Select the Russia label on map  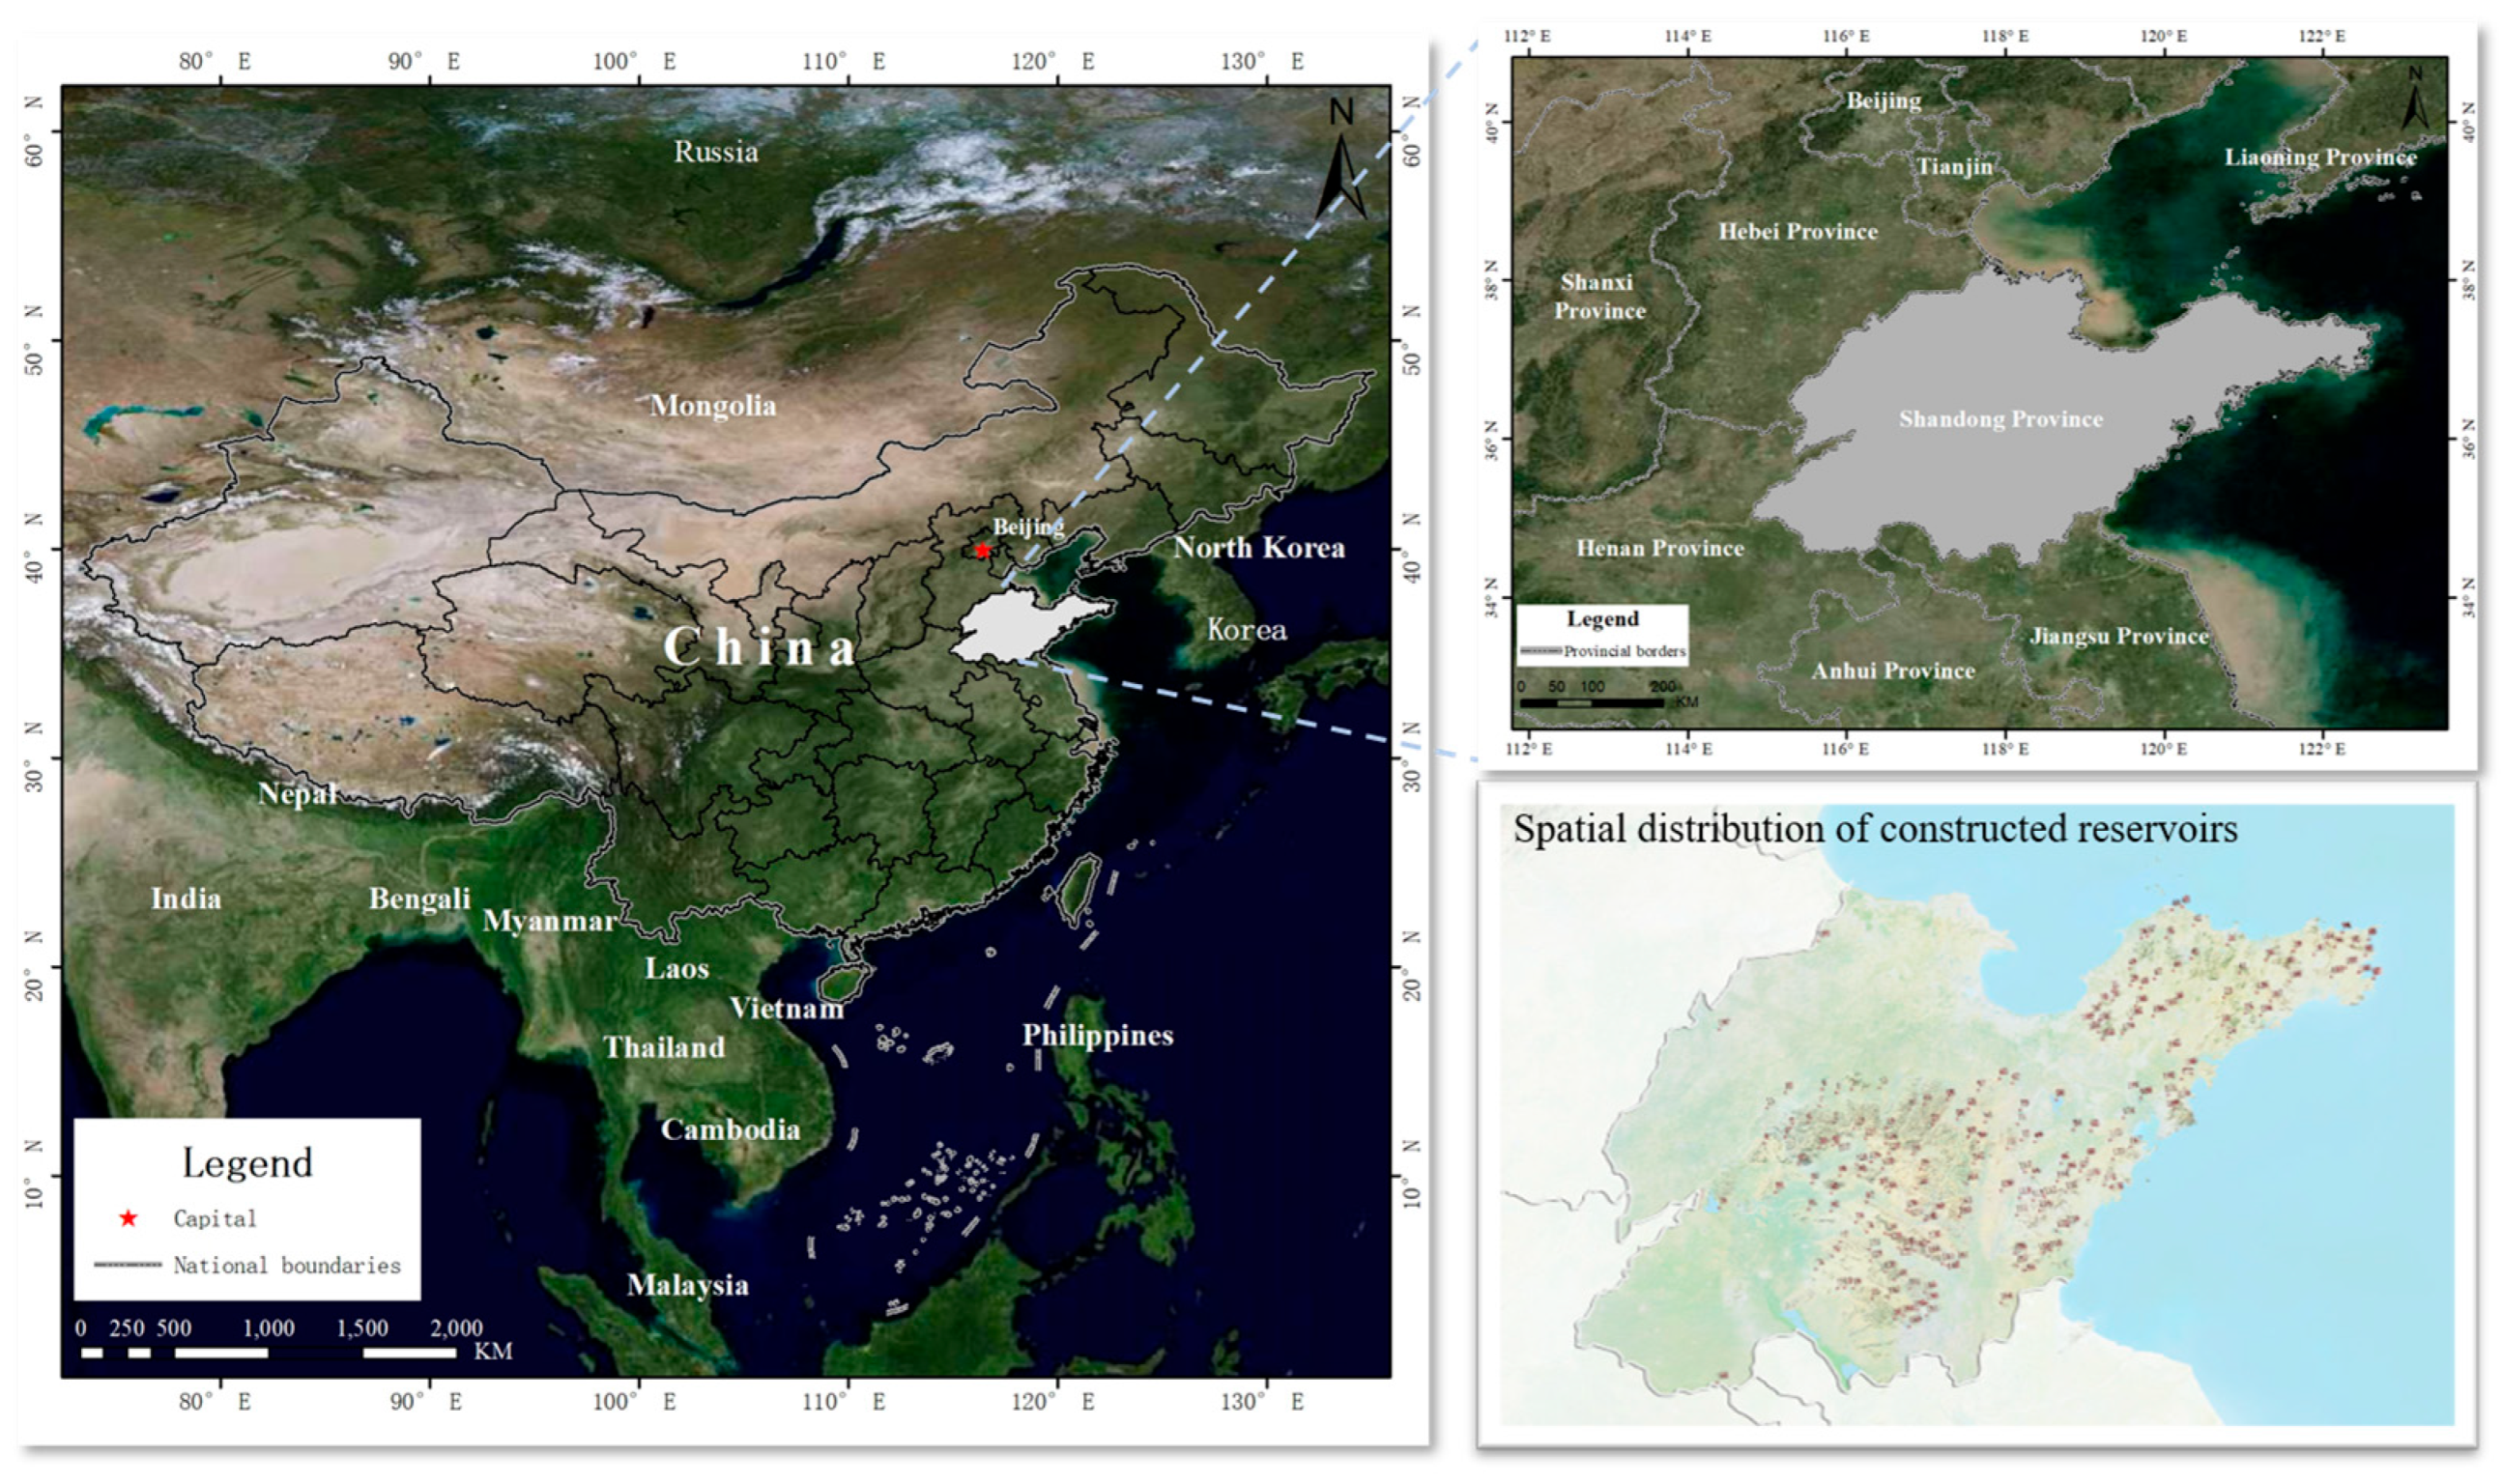715,152
